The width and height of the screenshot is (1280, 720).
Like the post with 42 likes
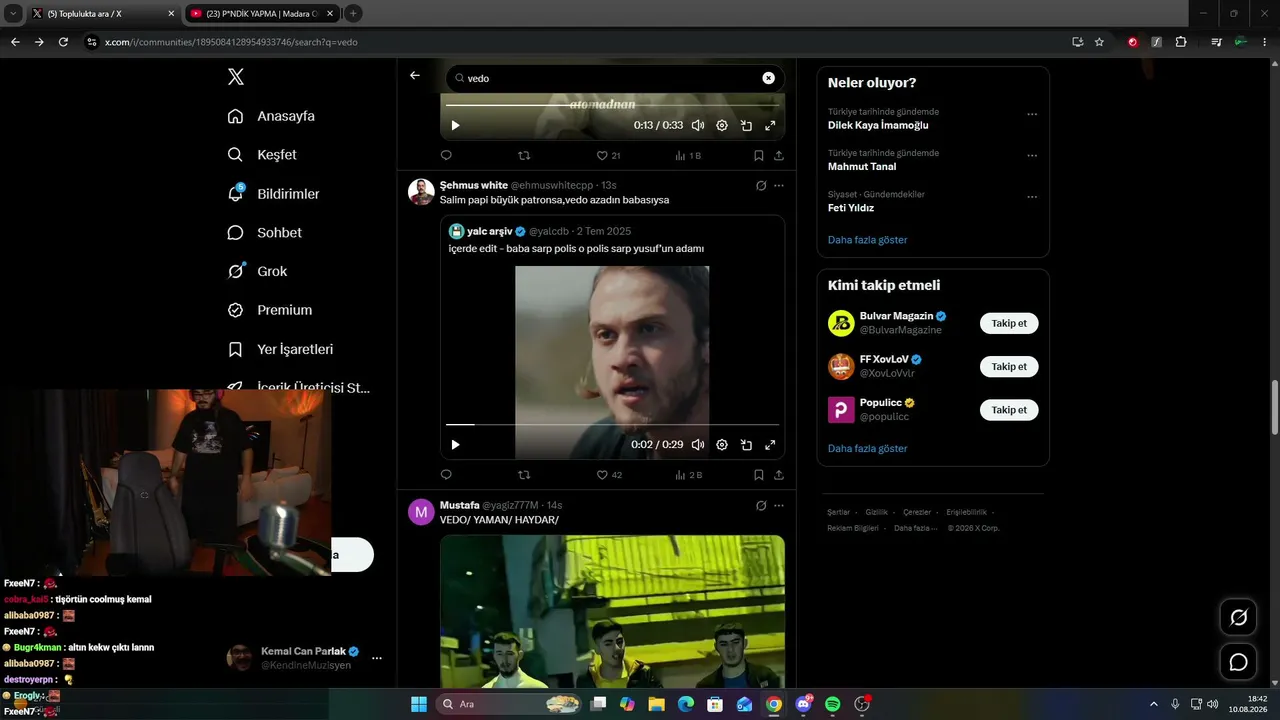coord(609,475)
